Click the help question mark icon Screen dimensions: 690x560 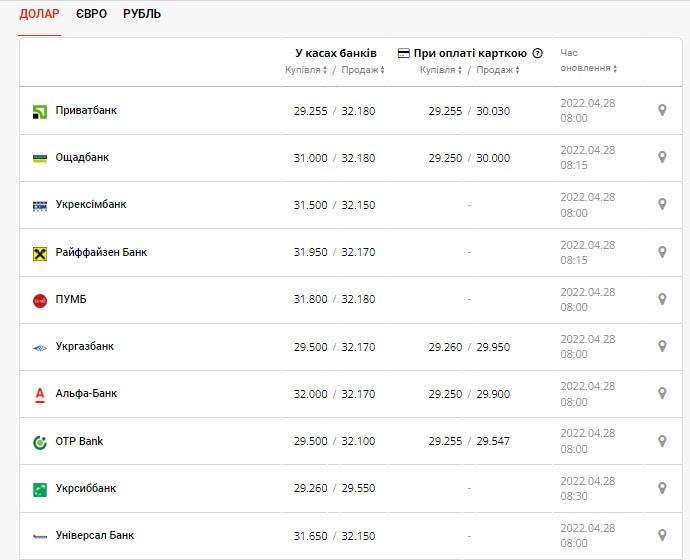(538, 53)
